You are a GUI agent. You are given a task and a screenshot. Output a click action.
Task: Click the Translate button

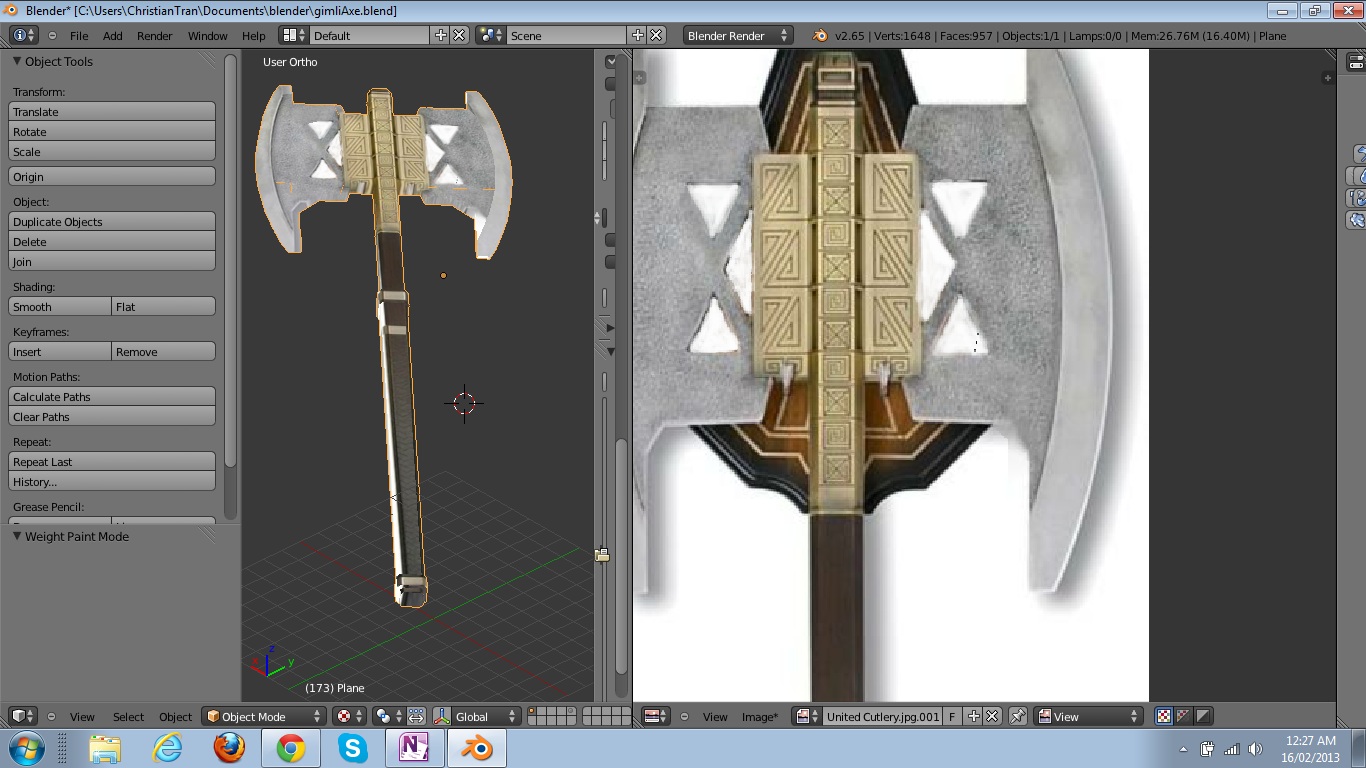tap(112, 112)
